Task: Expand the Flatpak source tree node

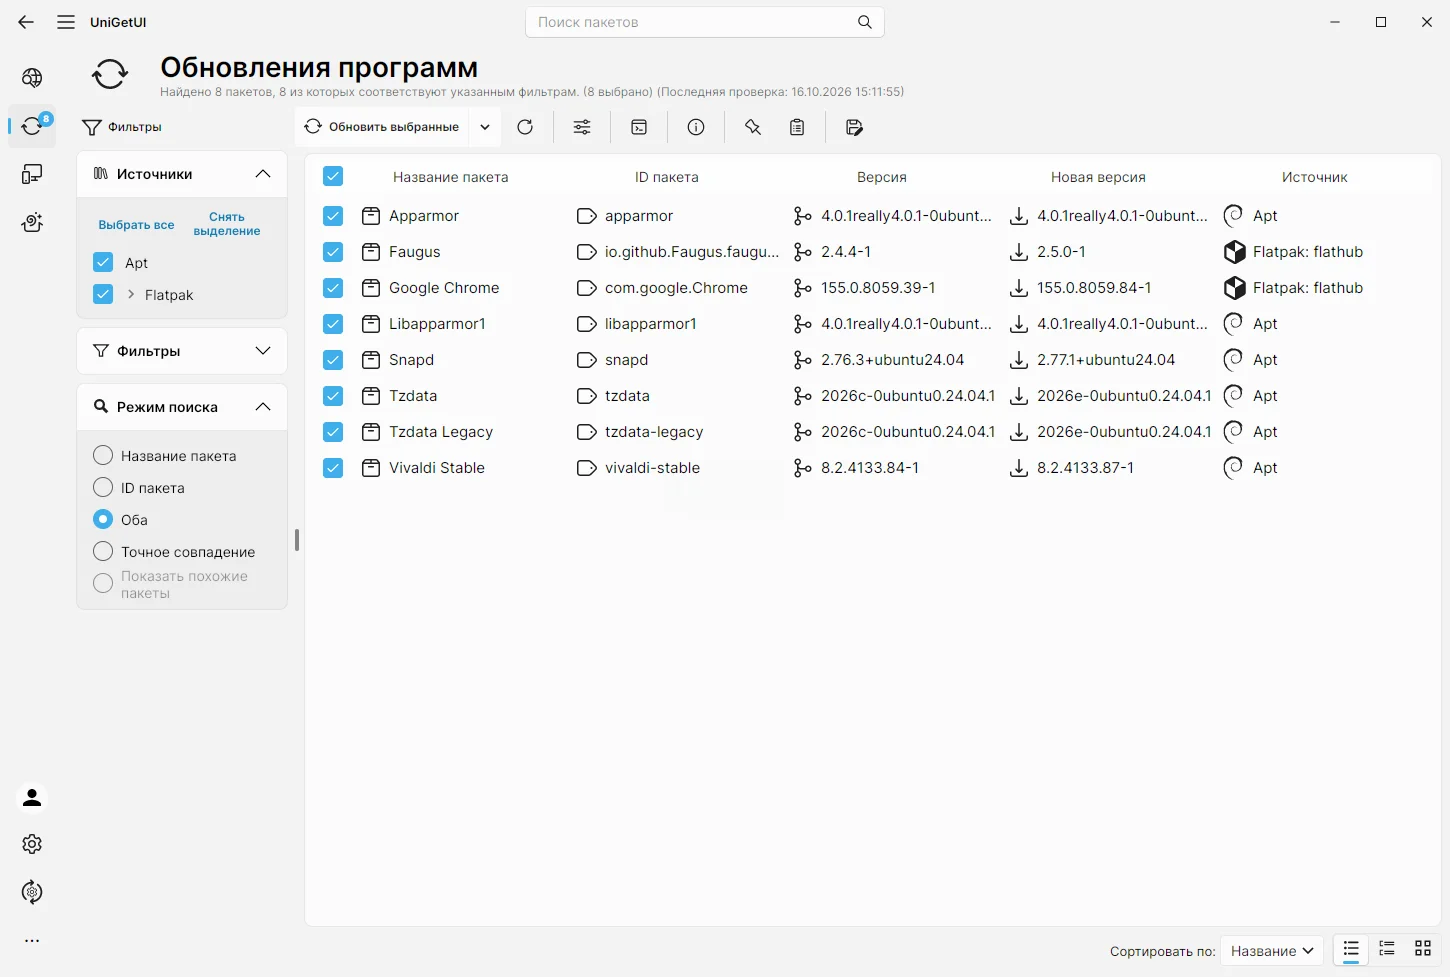Action: point(131,295)
